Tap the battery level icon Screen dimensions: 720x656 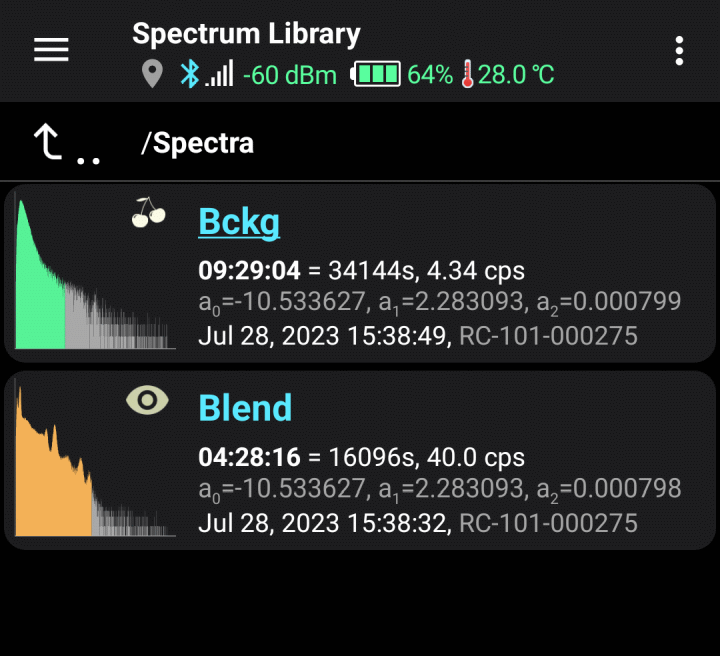(x=376, y=74)
